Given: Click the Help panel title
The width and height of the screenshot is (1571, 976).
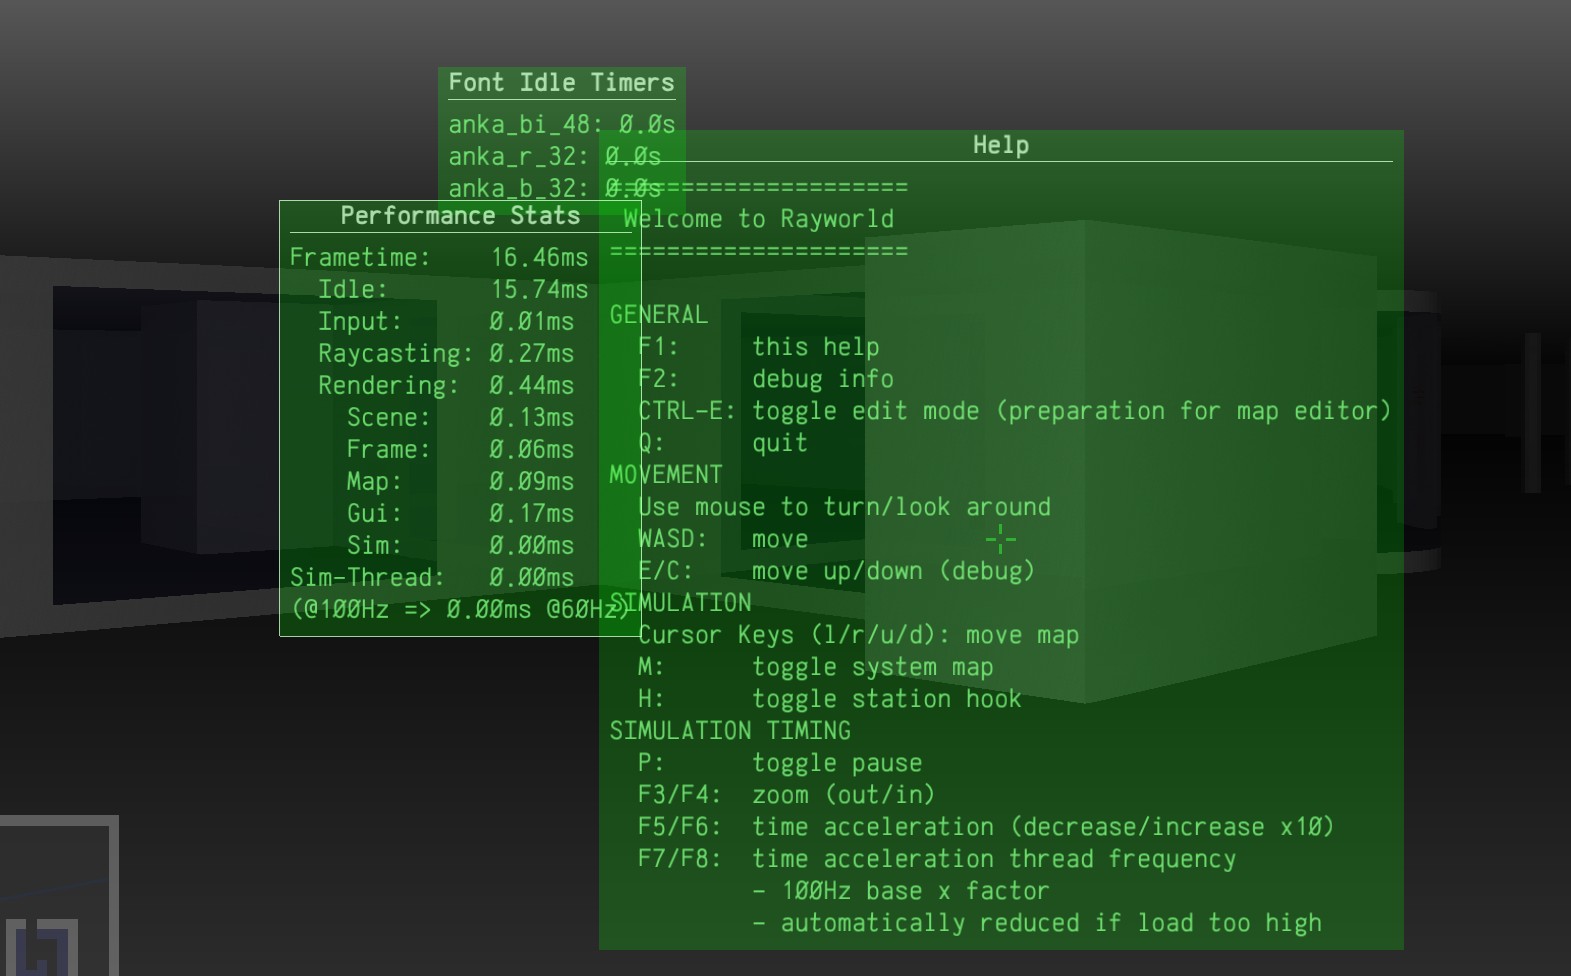Looking at the screenshot, I should coord(1000,145).
